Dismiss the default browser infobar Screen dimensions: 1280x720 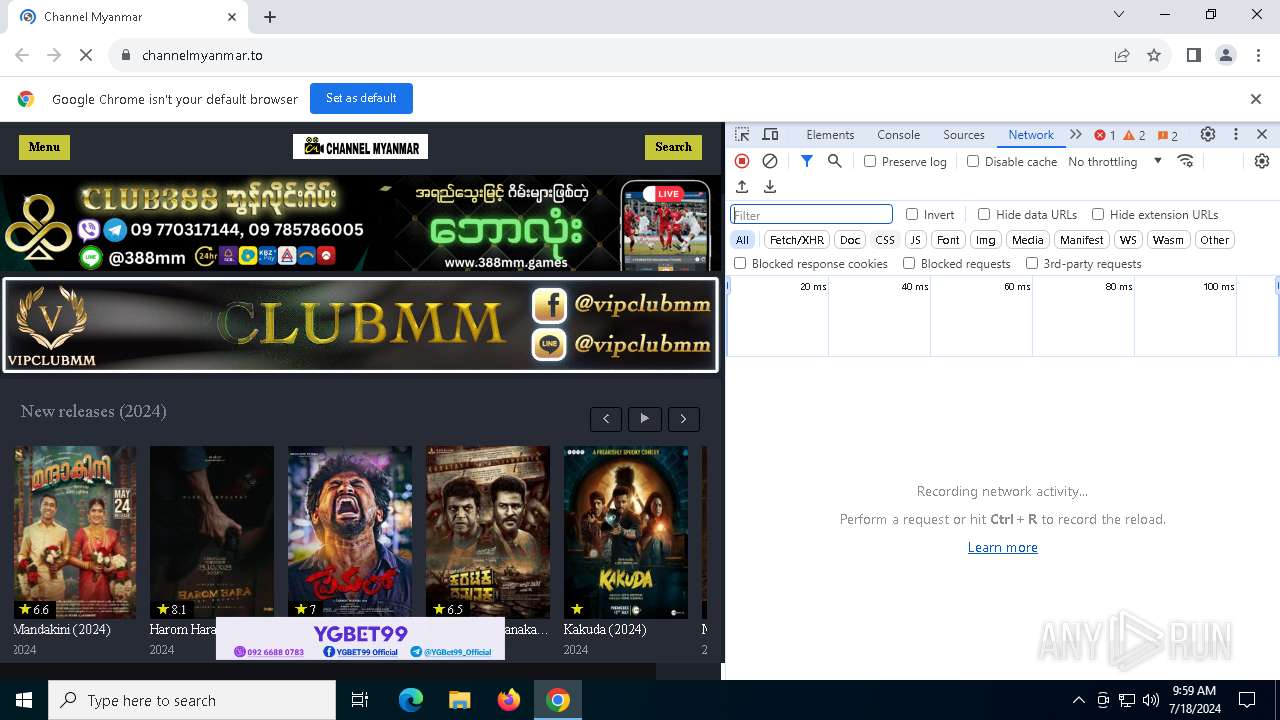coord(1256,99)
